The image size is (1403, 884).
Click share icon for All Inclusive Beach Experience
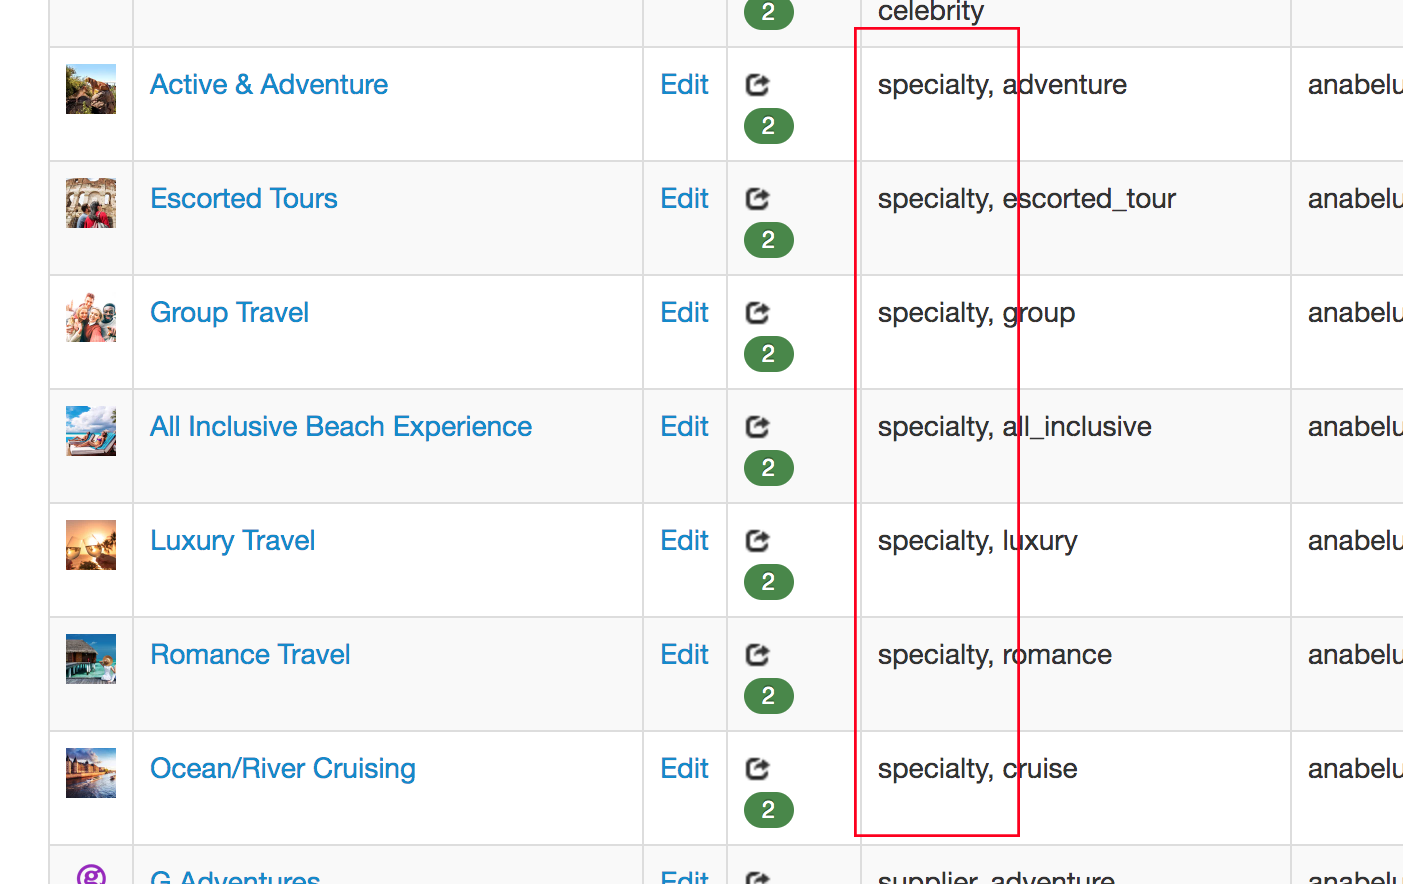point(757,427)
